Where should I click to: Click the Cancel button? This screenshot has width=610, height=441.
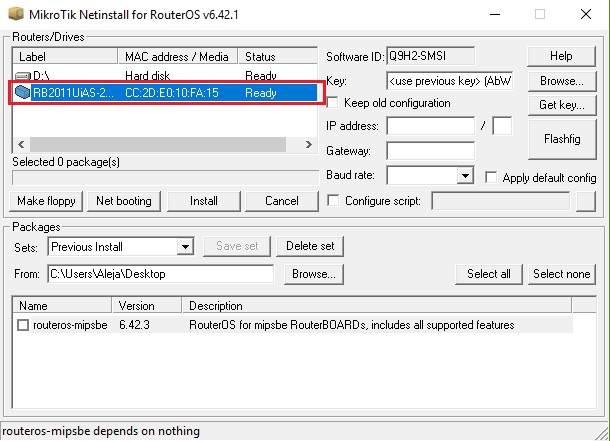point(282,201)
